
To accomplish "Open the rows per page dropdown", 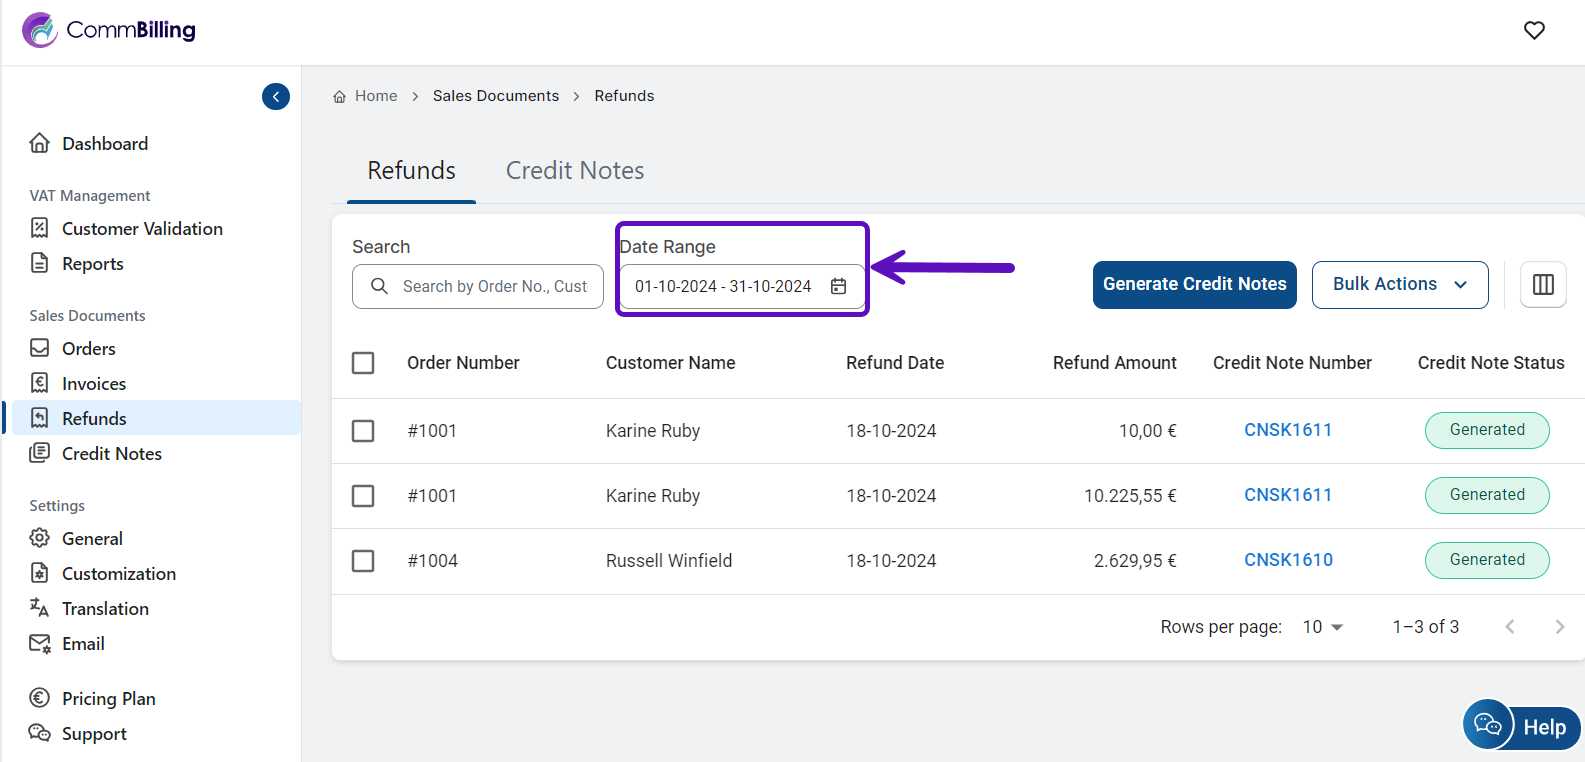I will pos(1322,627).
